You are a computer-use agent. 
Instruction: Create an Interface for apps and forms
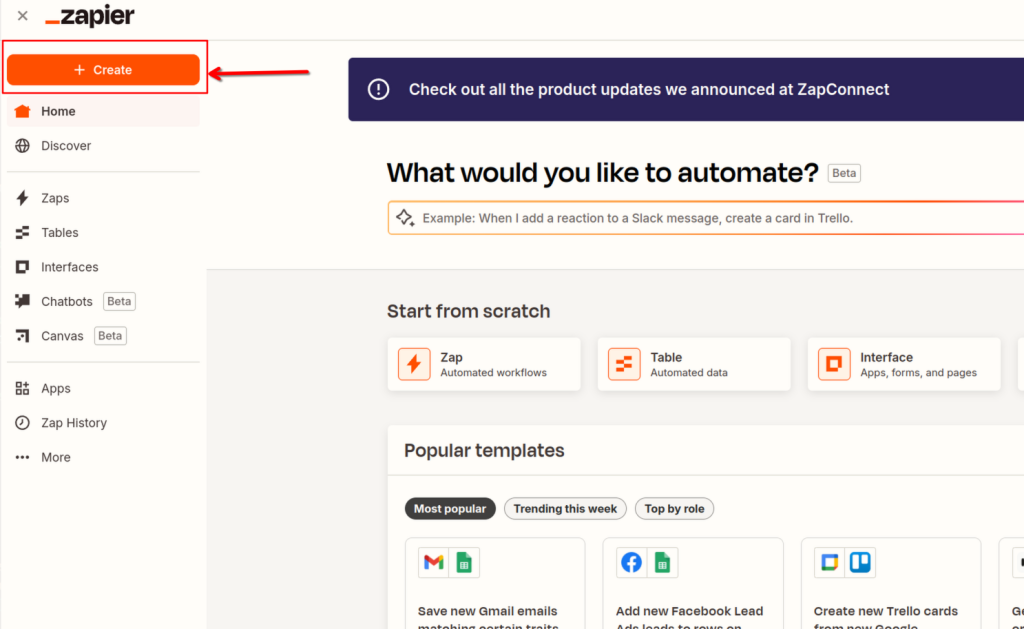pos(904,364)
